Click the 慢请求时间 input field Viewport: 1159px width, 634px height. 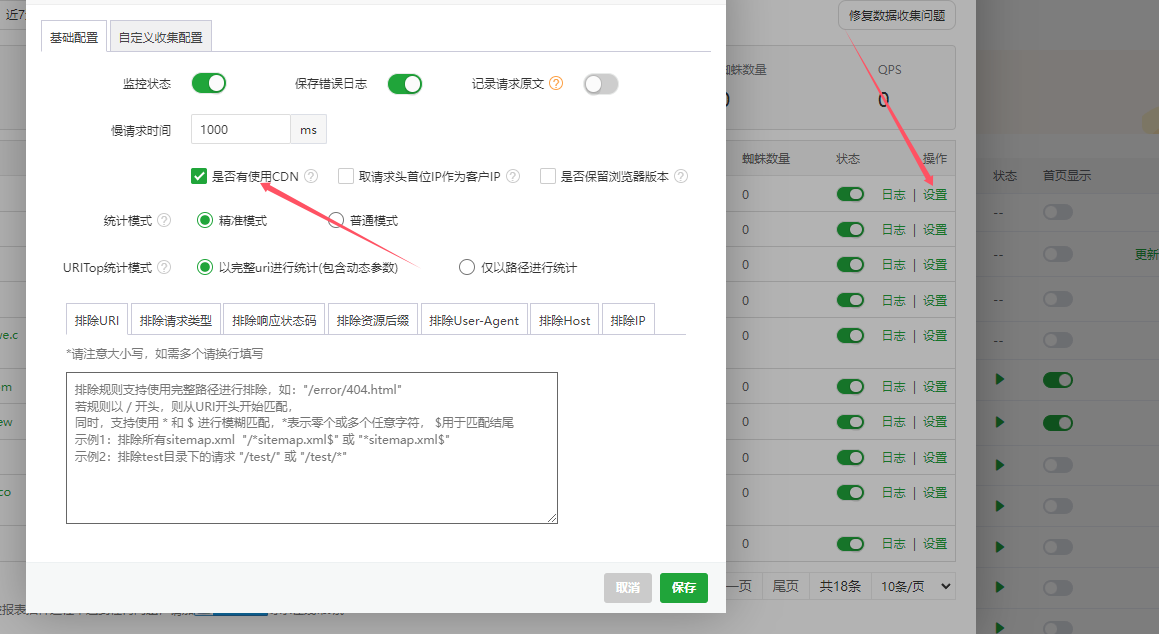coord(241,130)
